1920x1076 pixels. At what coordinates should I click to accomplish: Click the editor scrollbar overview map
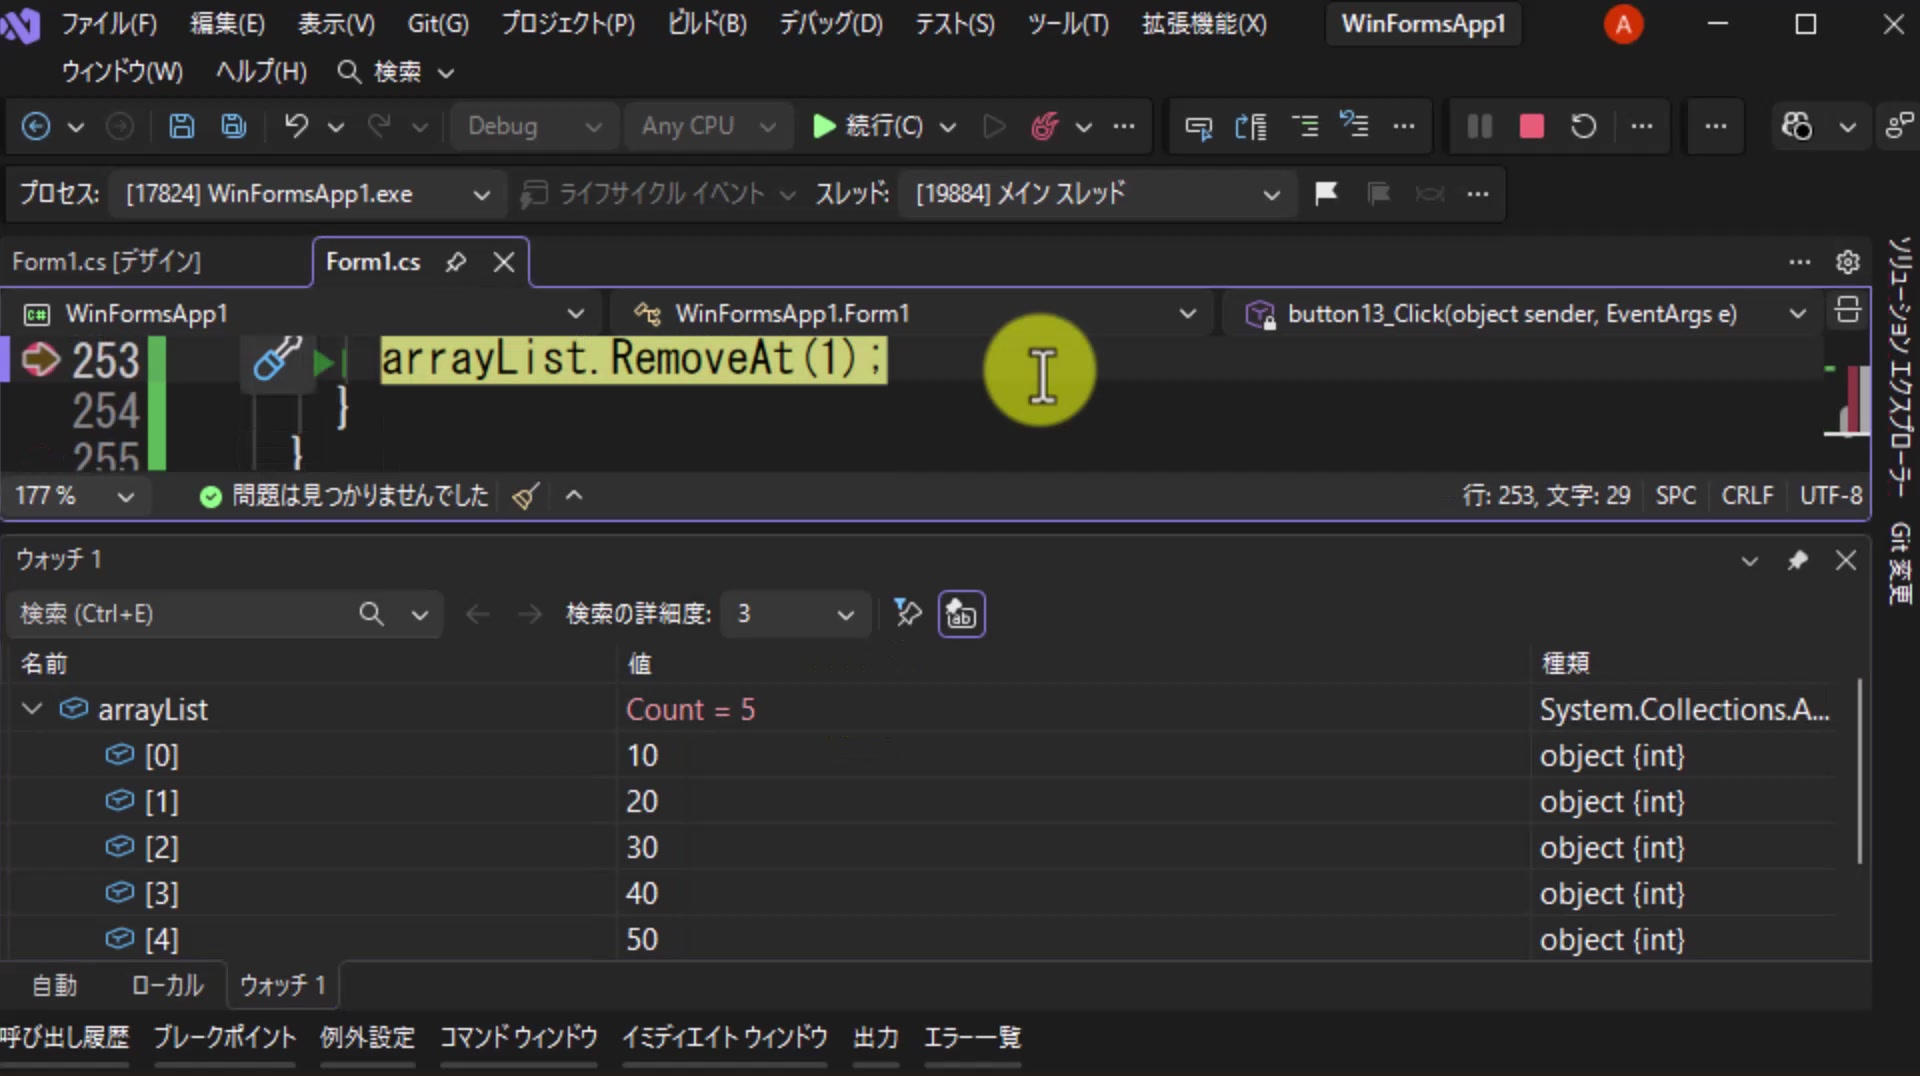click(x=1848, y=400)
